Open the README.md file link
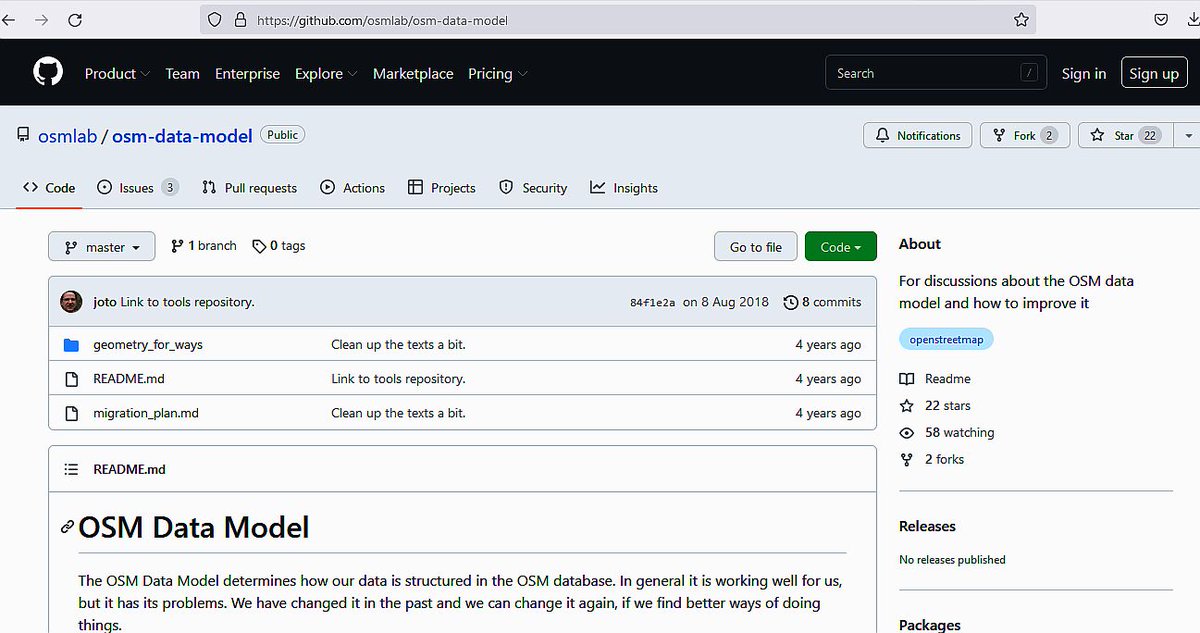 pos(129,379)
